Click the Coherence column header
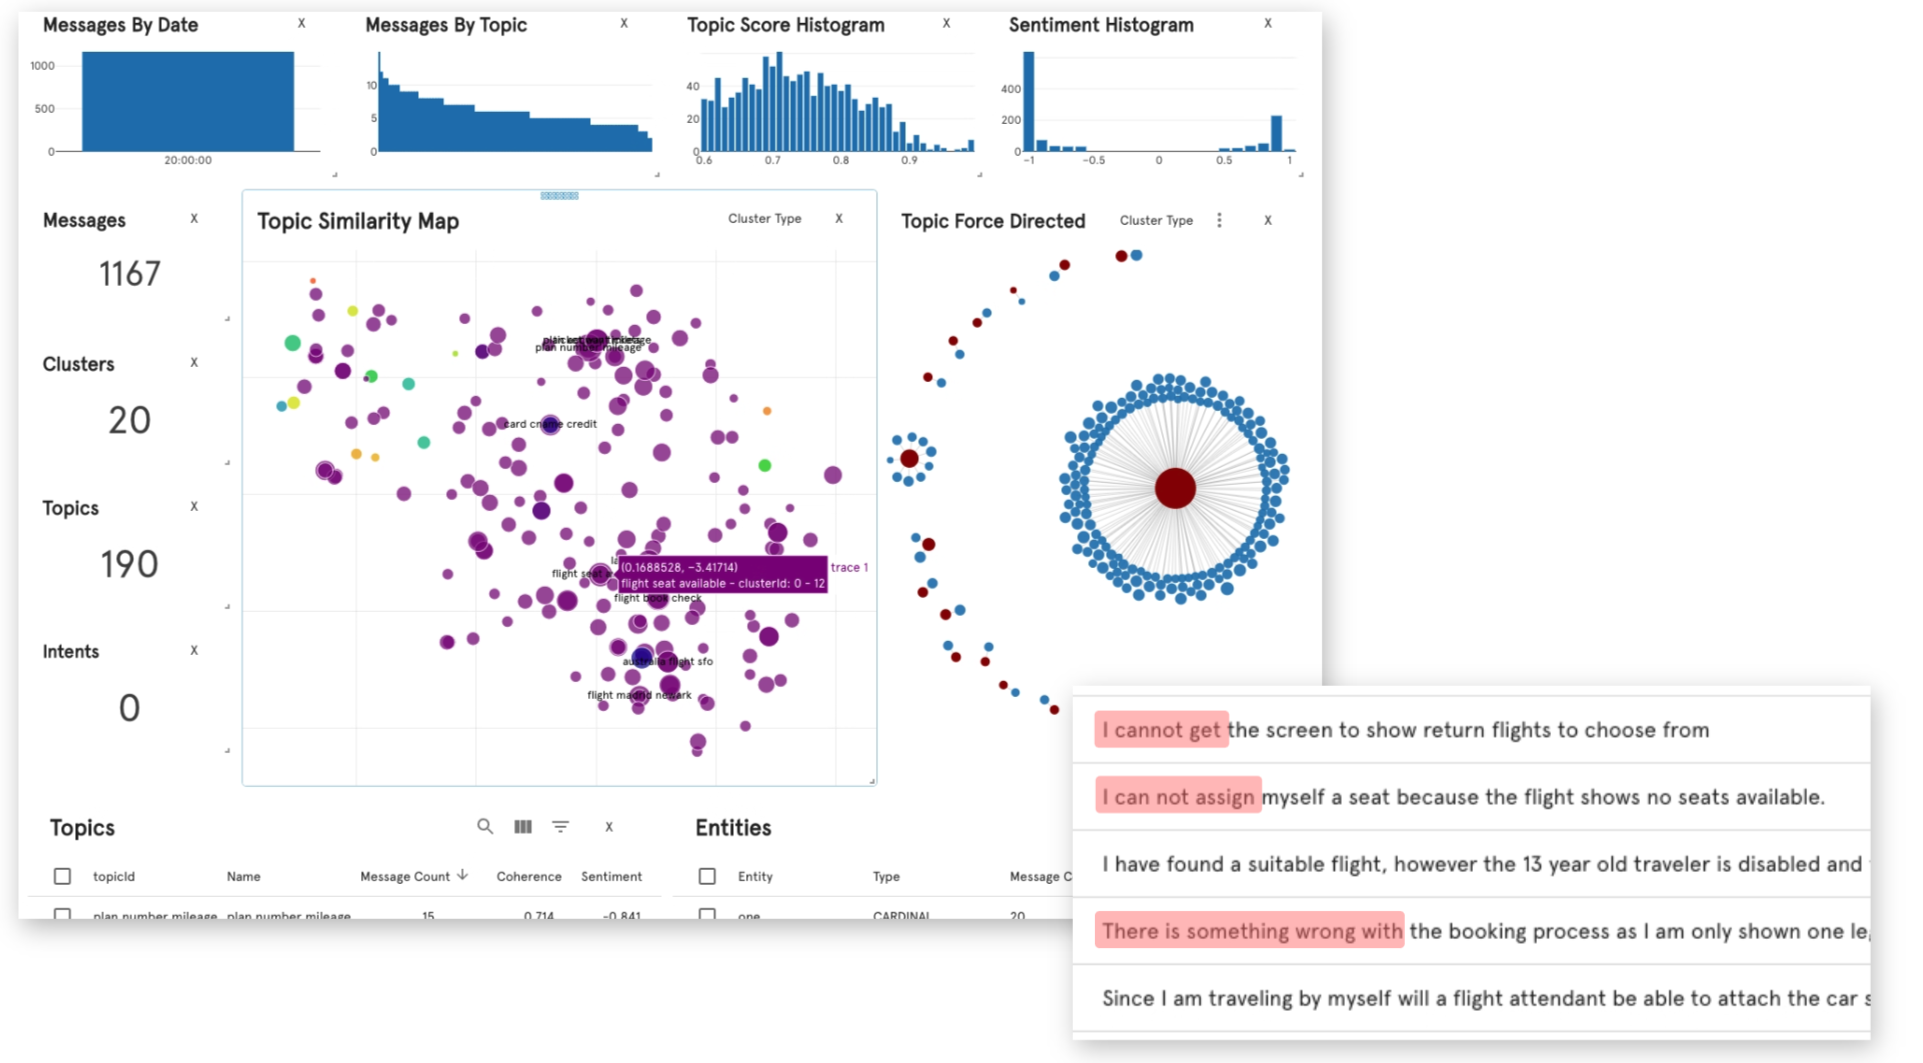 [529, 876]
